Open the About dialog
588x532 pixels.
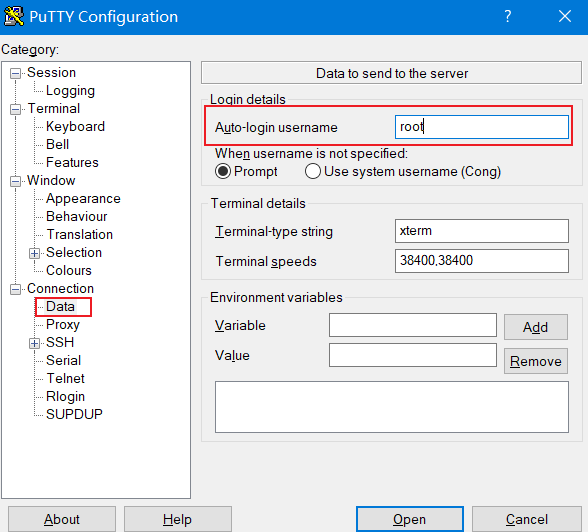pos(62,519)
